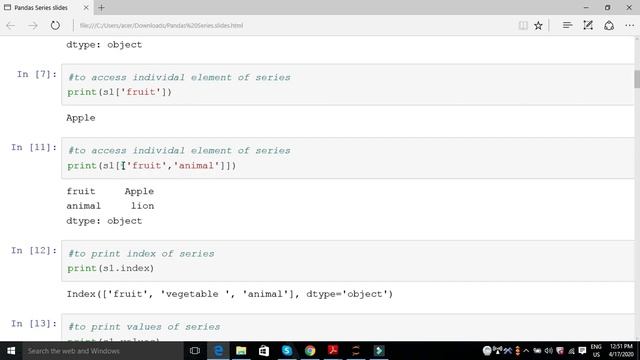Click the In [11] cell label

33,147
